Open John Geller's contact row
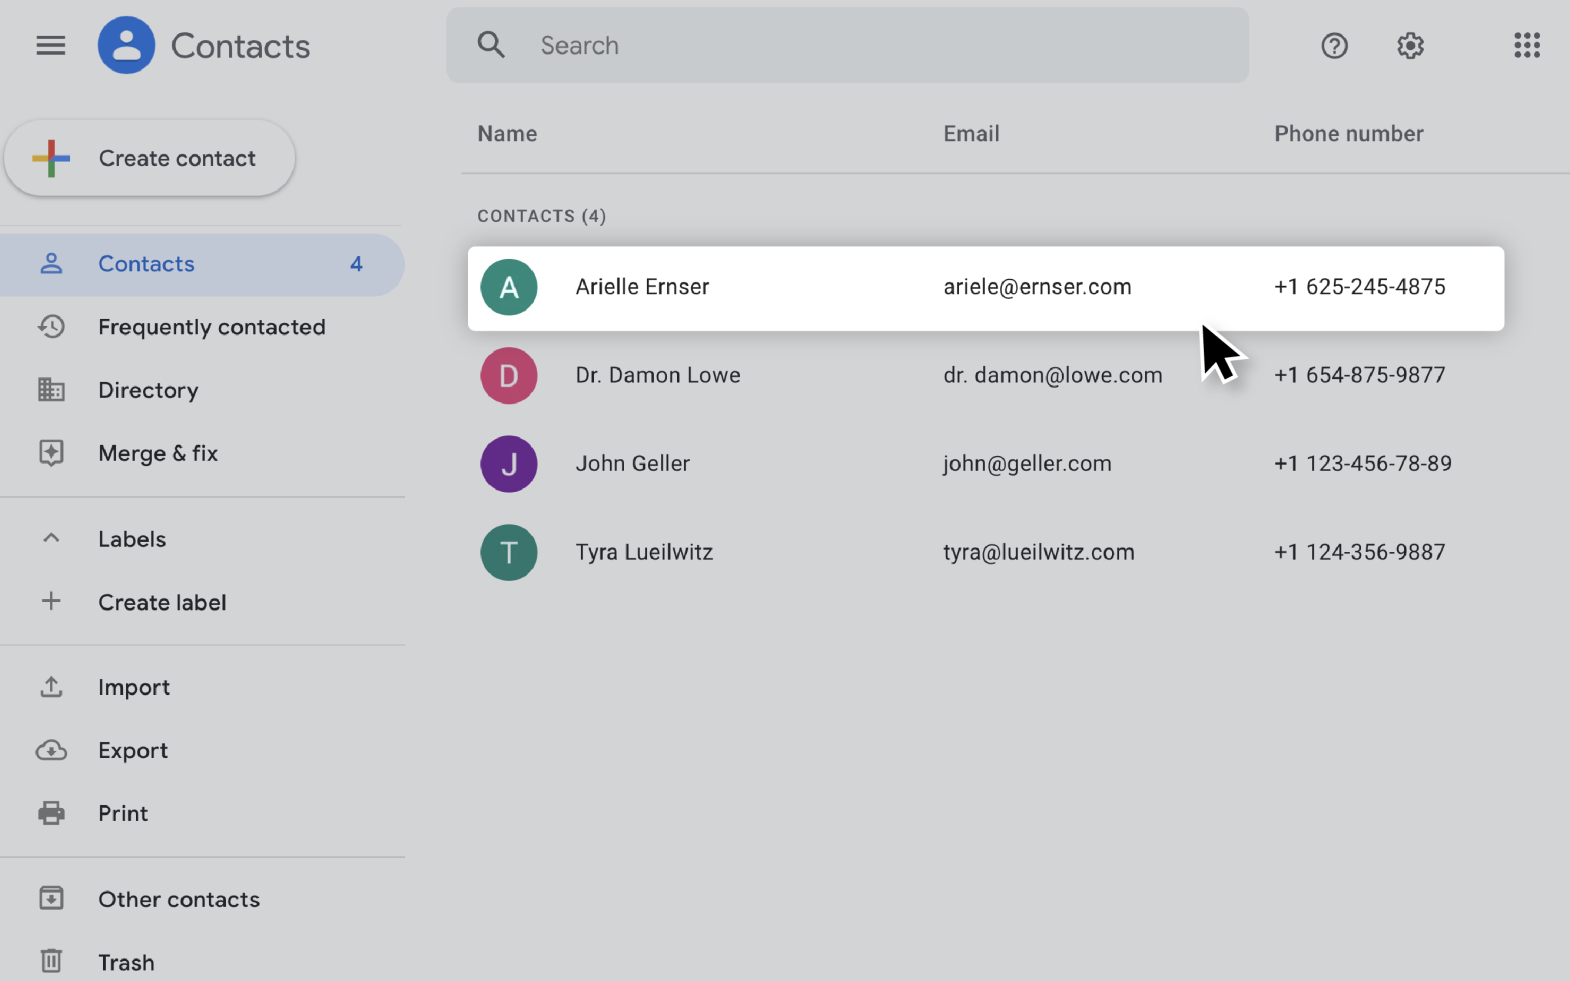 pos(632,464)
